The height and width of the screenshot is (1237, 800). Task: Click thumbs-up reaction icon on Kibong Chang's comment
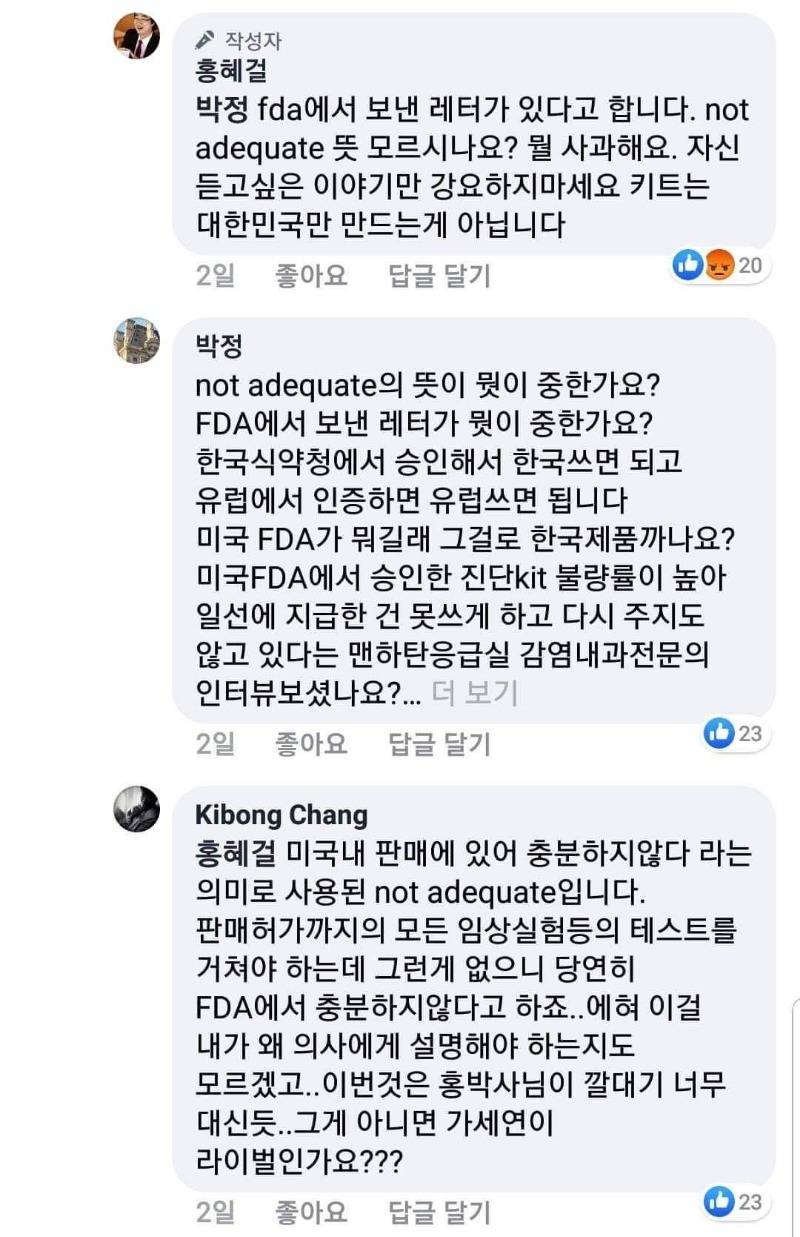(x=719, y=1200)
